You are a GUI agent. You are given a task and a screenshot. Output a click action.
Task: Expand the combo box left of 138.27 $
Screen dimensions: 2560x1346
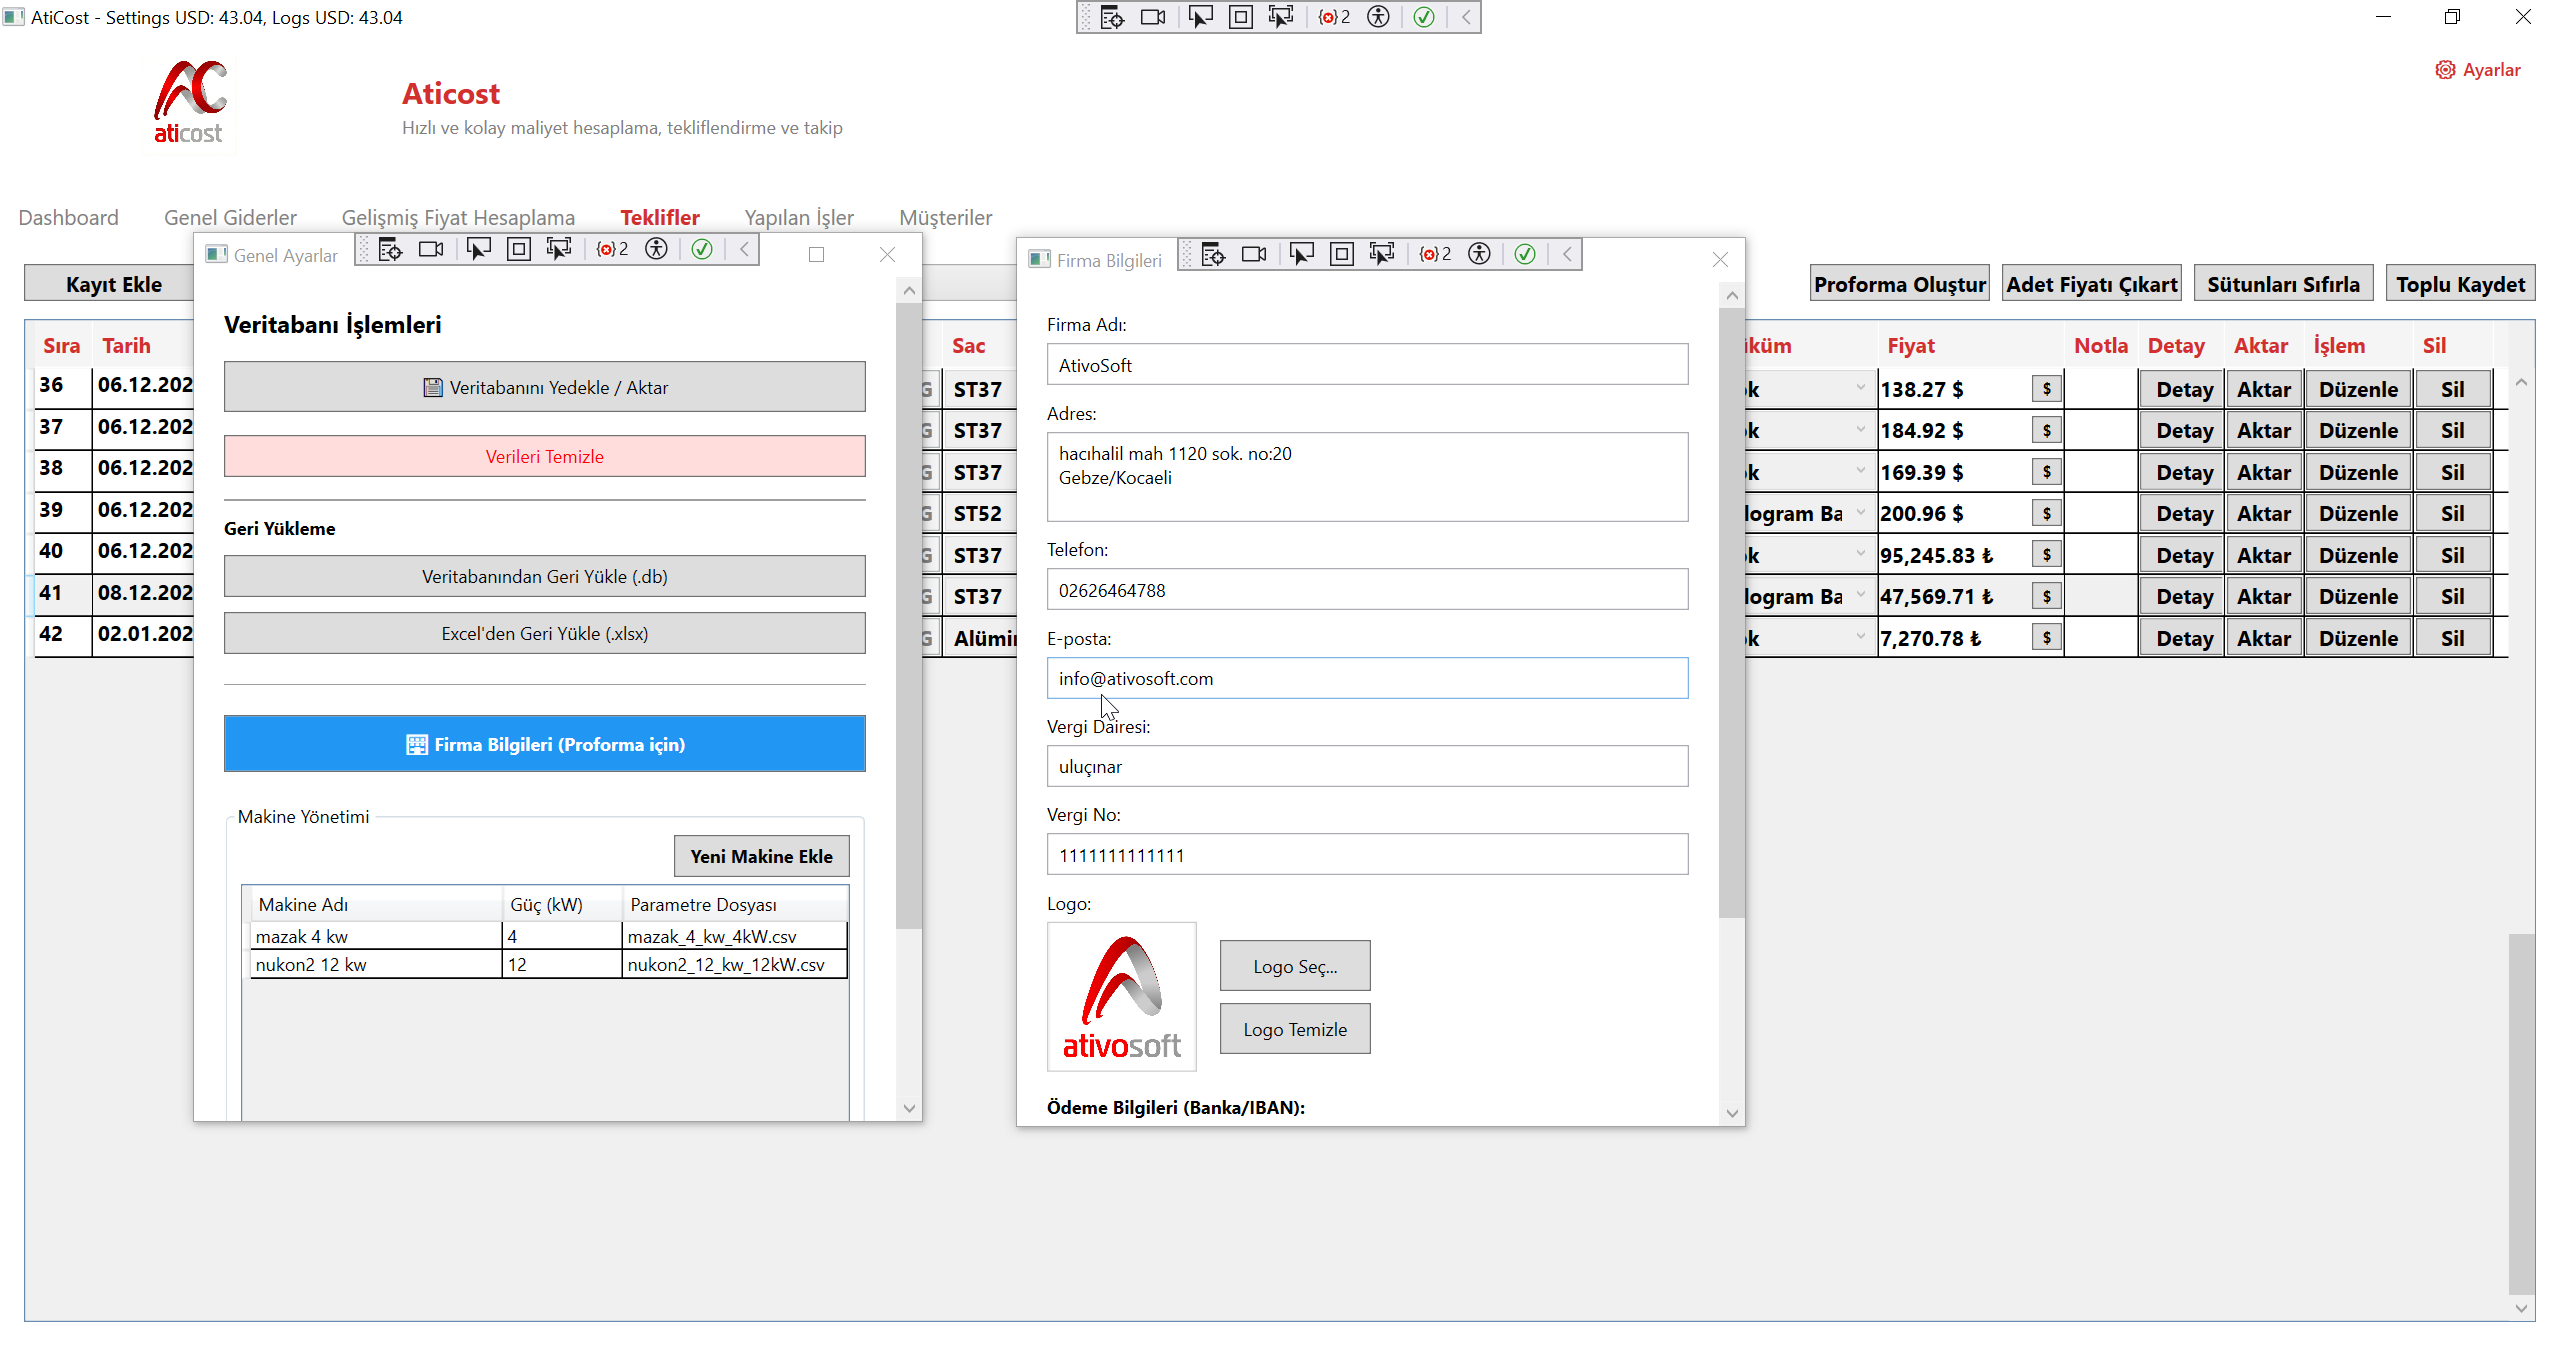(x=1860, y=389)
